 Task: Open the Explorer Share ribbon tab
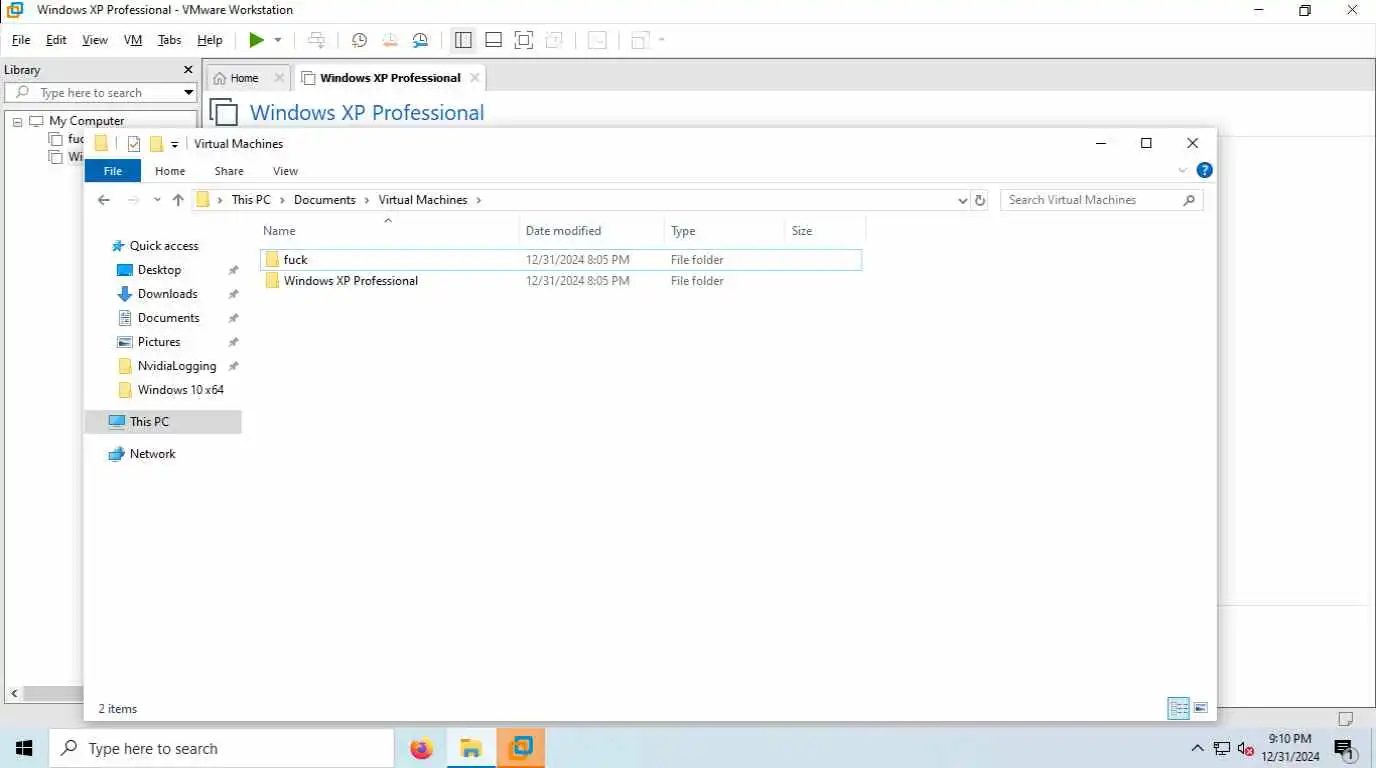229,171
